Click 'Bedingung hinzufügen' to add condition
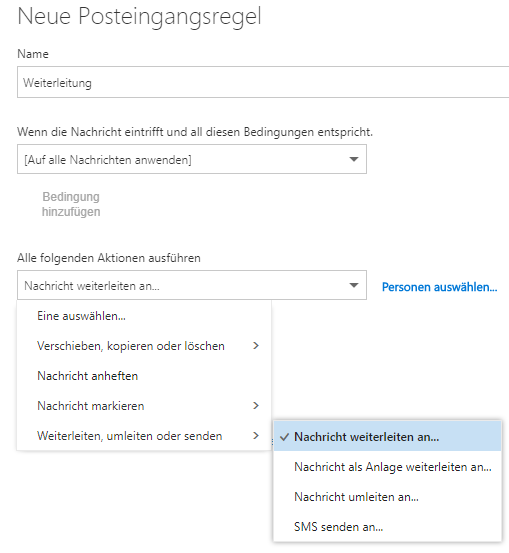 tap(71, 204)
